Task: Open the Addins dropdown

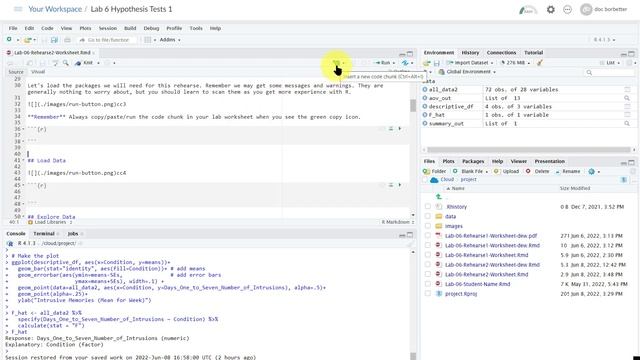Action: [x=170, y=40]
